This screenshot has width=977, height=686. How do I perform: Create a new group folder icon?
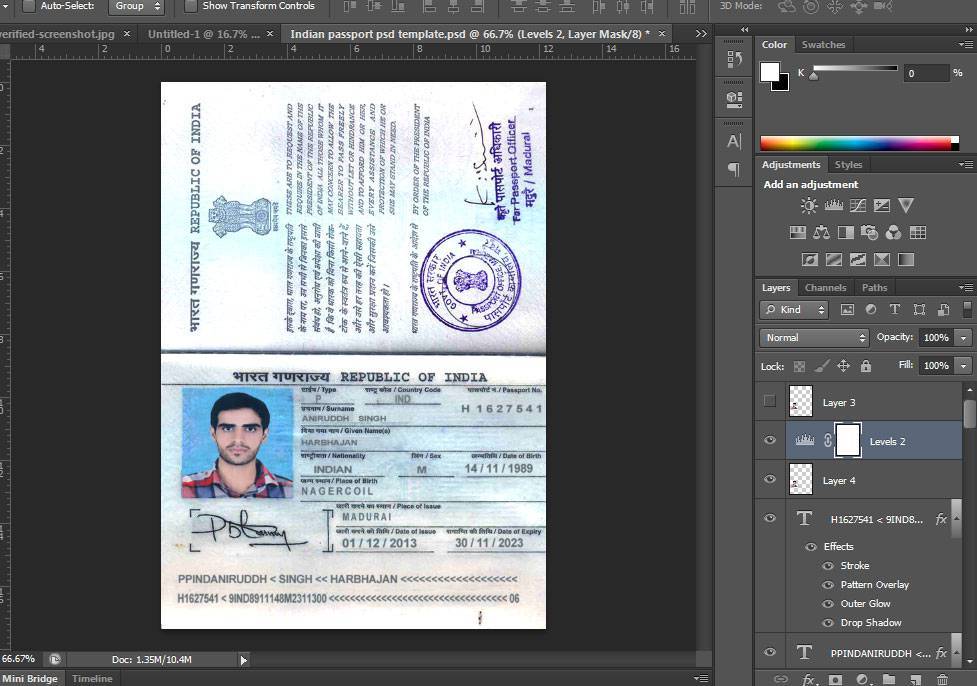coord(889,680)
